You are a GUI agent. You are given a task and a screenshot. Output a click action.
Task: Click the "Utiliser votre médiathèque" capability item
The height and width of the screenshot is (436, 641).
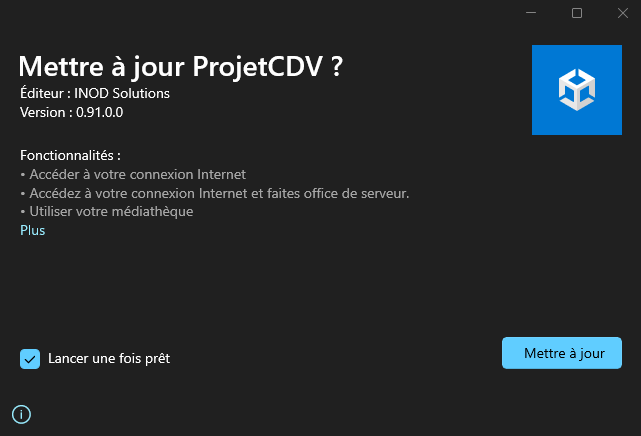(111, 211)
